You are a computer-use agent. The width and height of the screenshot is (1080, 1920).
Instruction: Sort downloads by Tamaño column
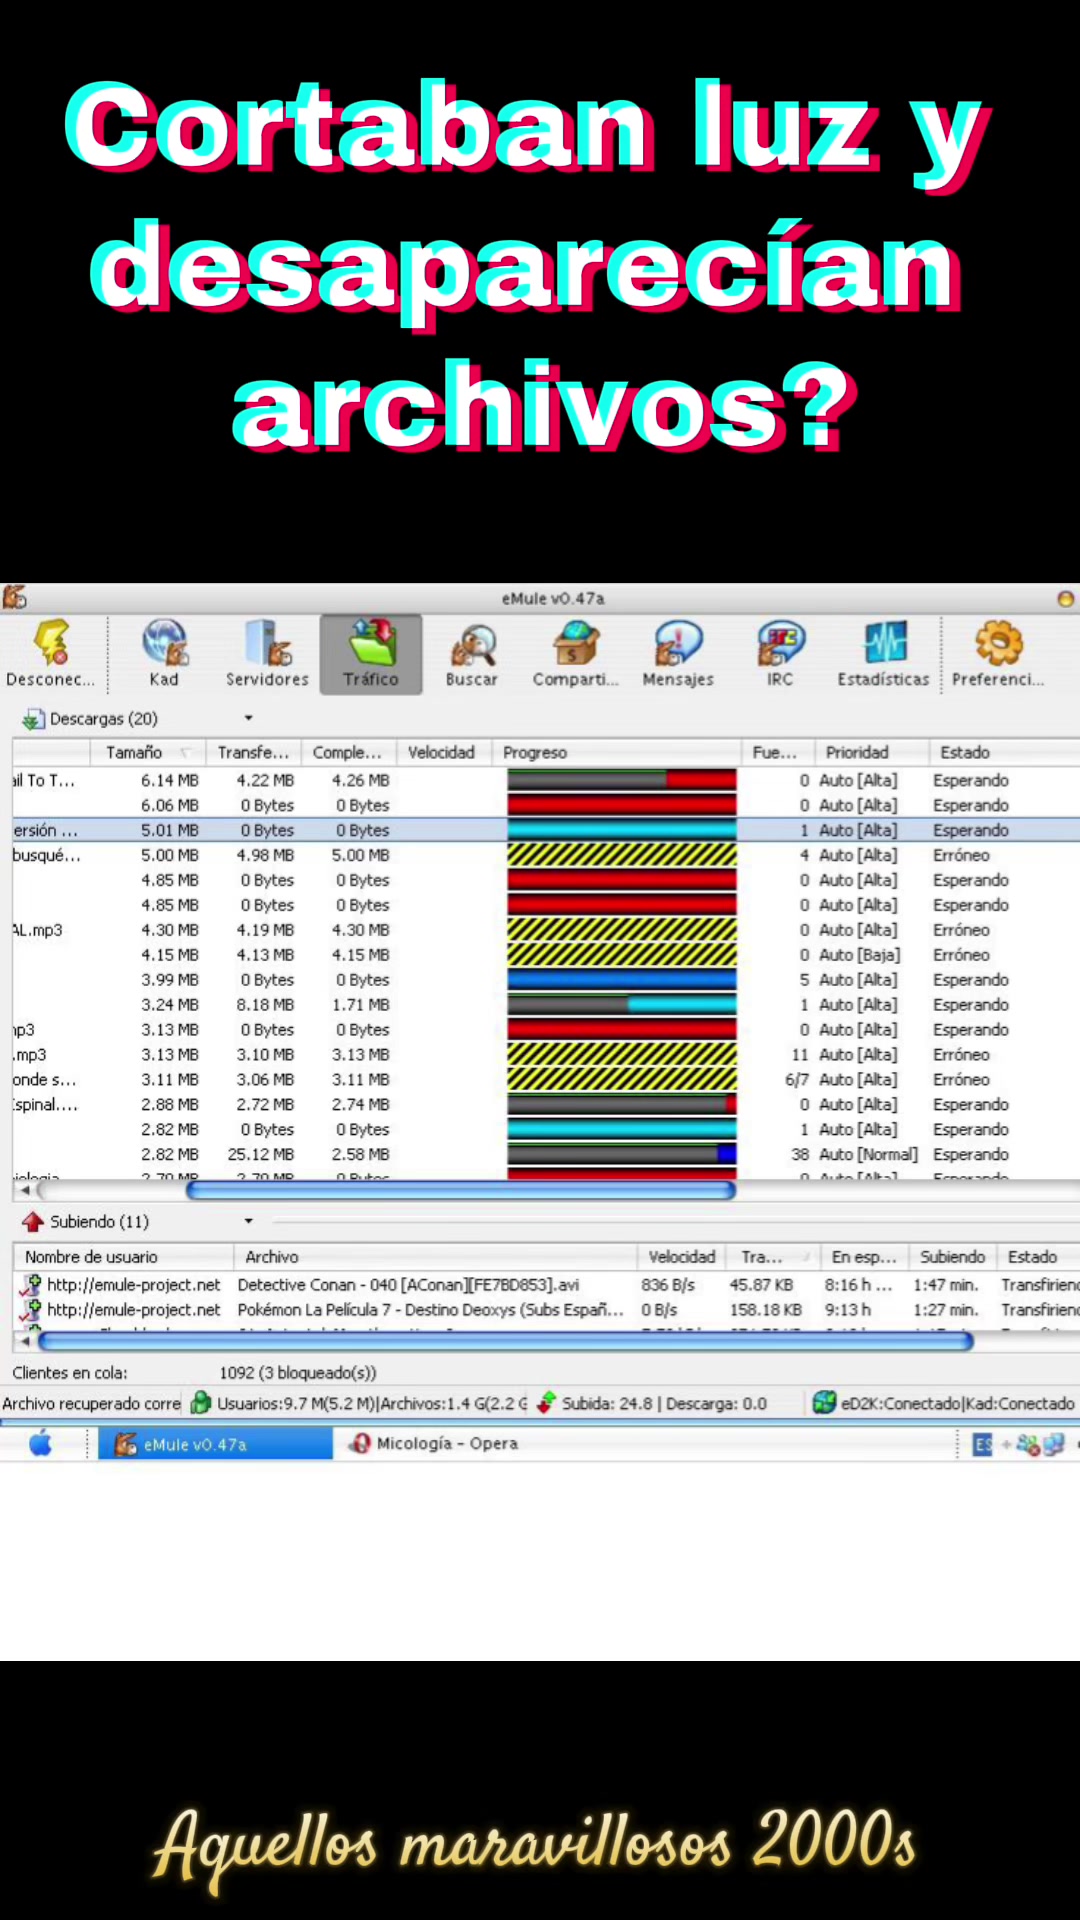coord(147,752)
